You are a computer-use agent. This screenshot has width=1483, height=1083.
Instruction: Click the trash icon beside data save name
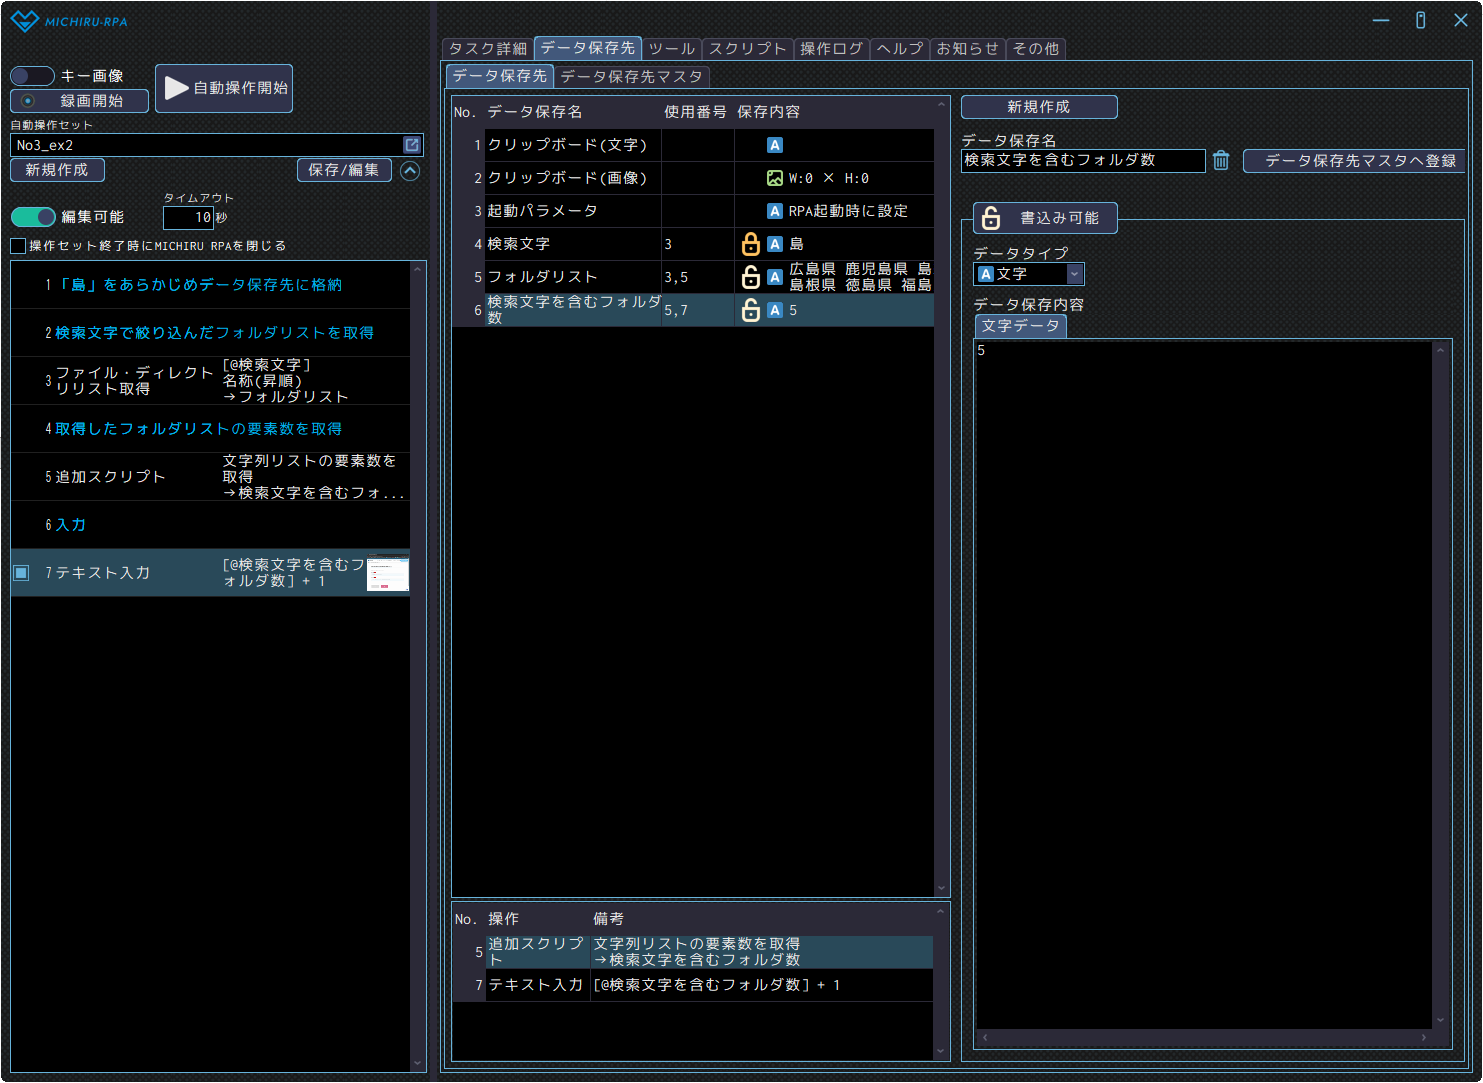pyautogui.click(x=1221, y=161)
